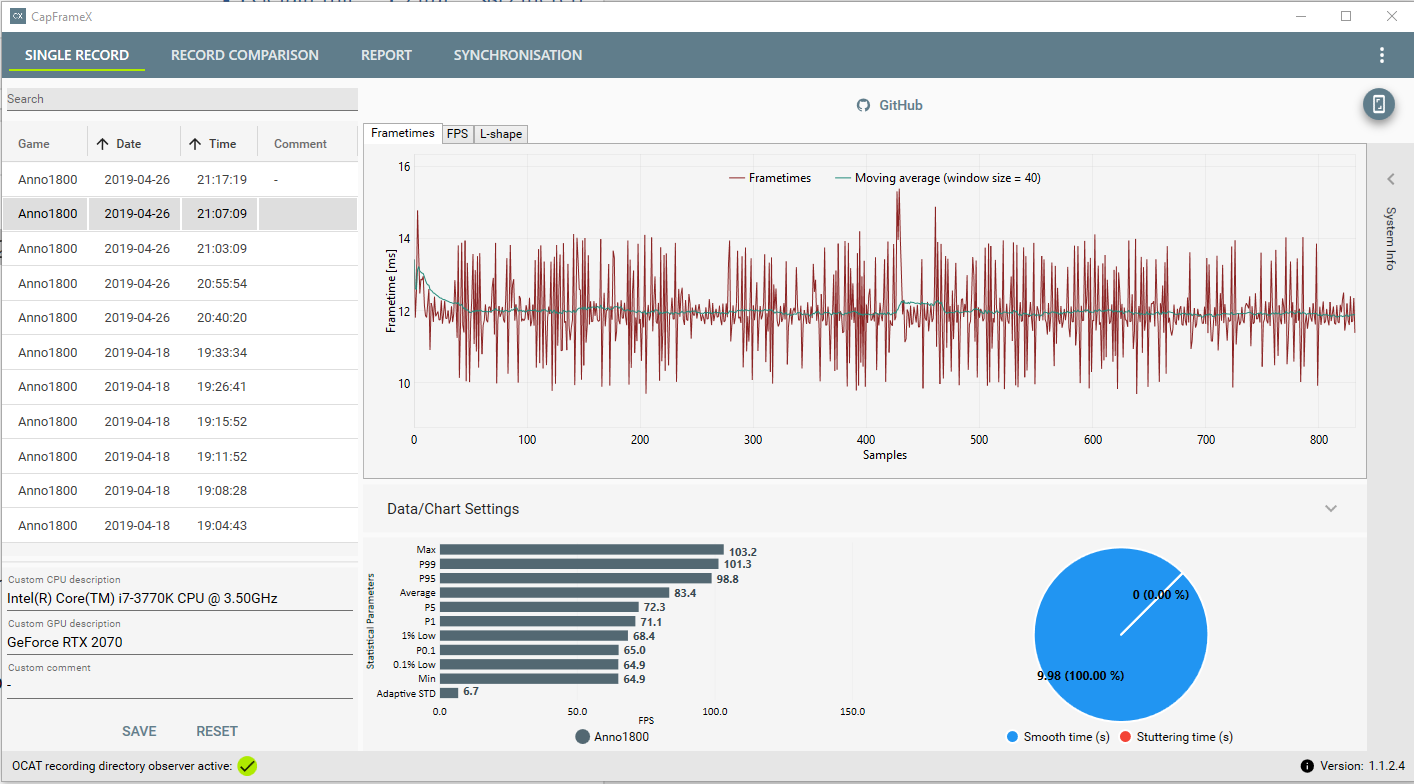Click the CapFrameX app logo in title bar

pyautogui.click(x=18, y=16)
